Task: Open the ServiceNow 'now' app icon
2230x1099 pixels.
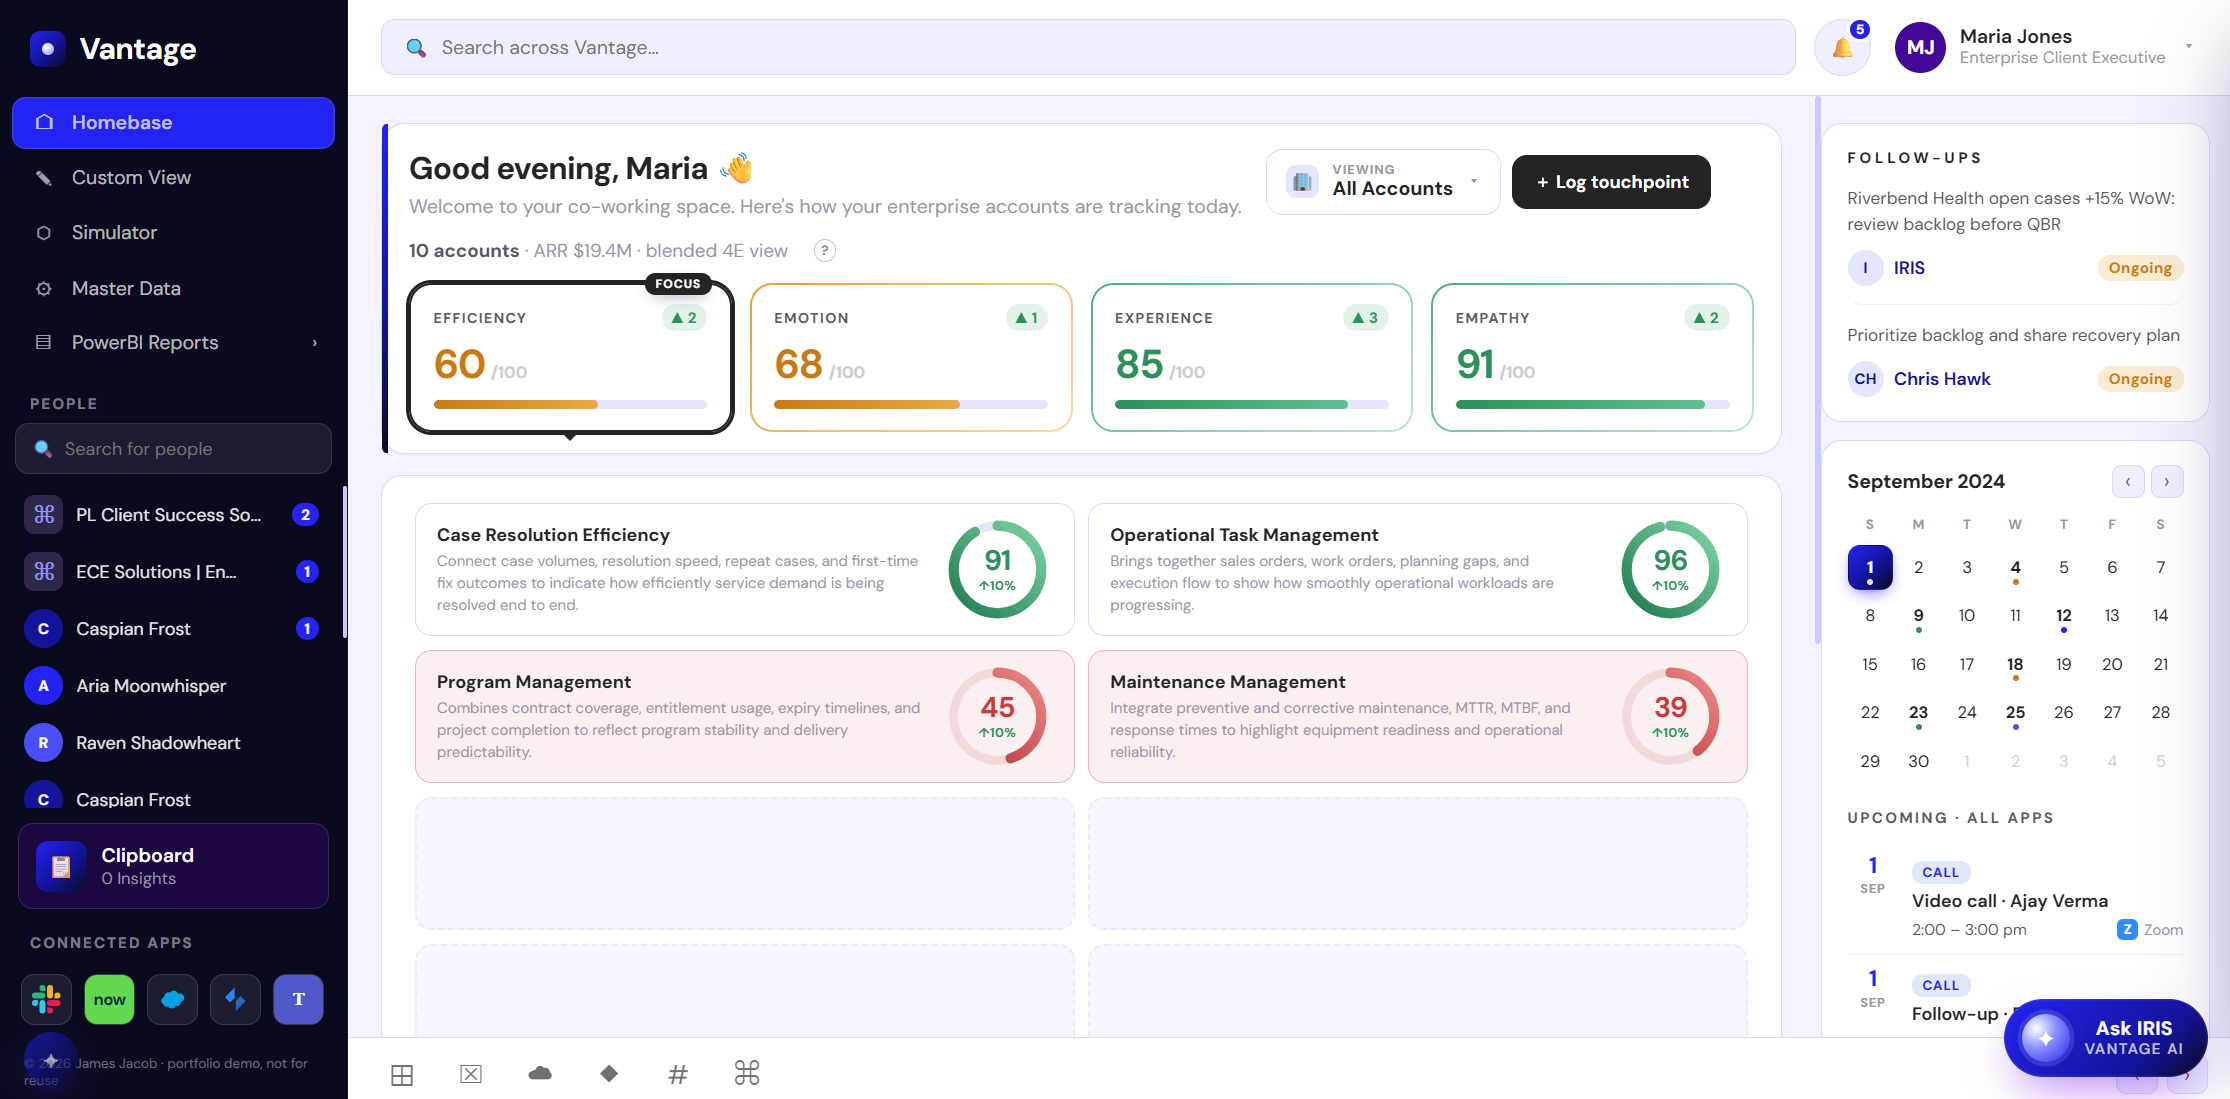Action: coord(109,999)
